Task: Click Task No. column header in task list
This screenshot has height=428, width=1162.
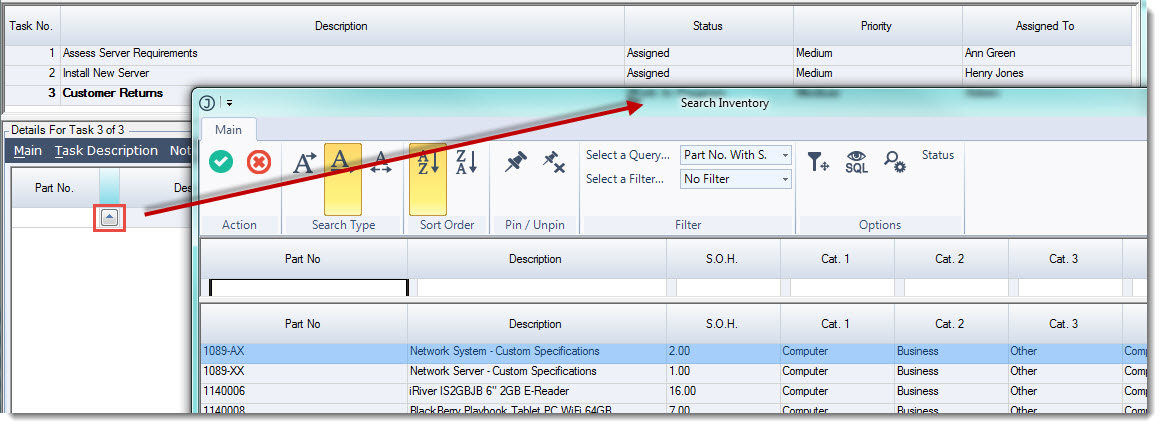Action: tap(30, 26)
